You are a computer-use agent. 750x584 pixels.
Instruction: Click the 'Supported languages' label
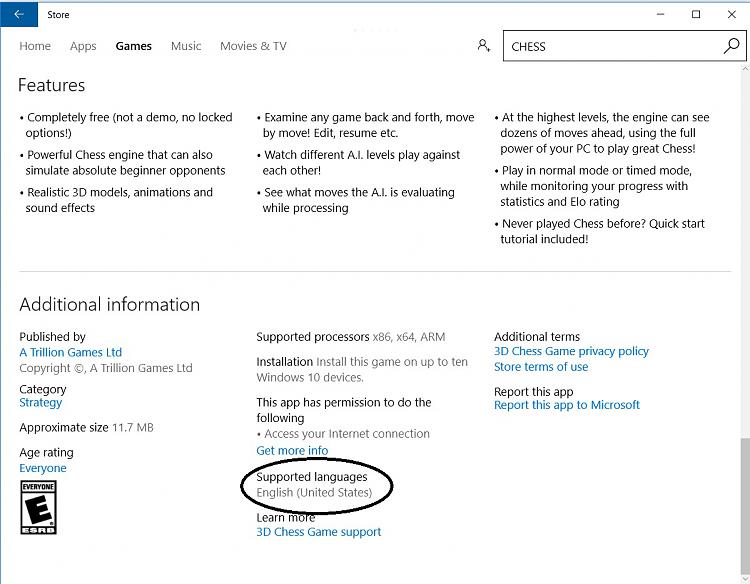point(312,477)
